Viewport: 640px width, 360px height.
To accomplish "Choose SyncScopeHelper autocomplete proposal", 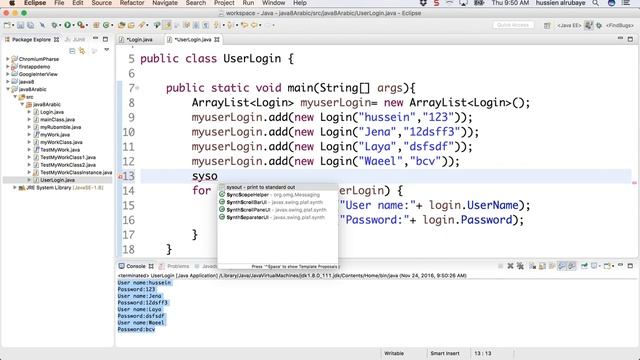I will click(278, 195).
